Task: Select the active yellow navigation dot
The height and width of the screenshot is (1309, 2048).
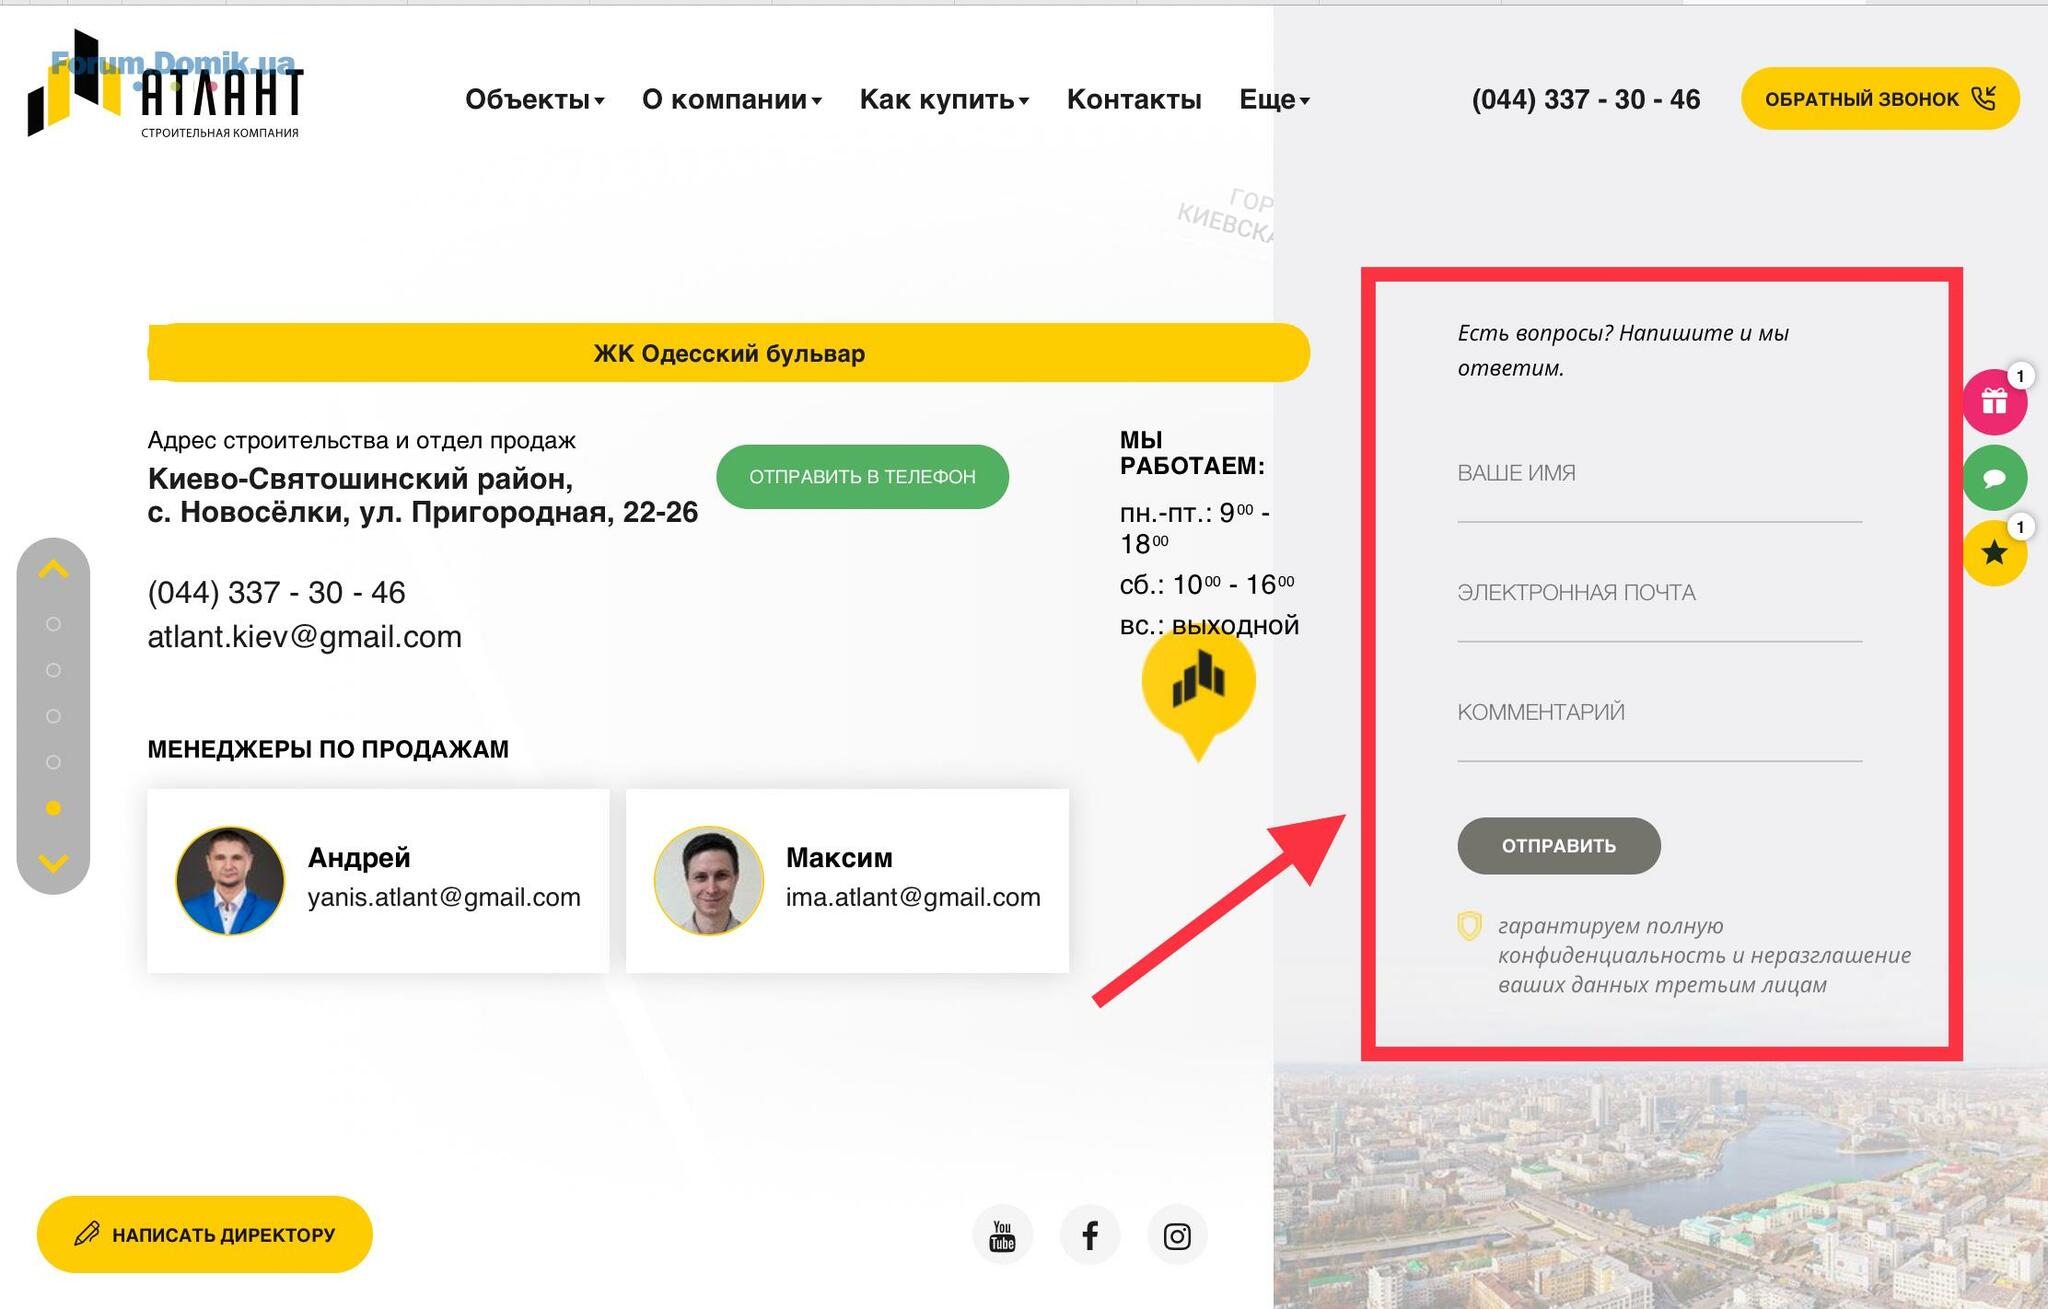Action: (54, 808)
